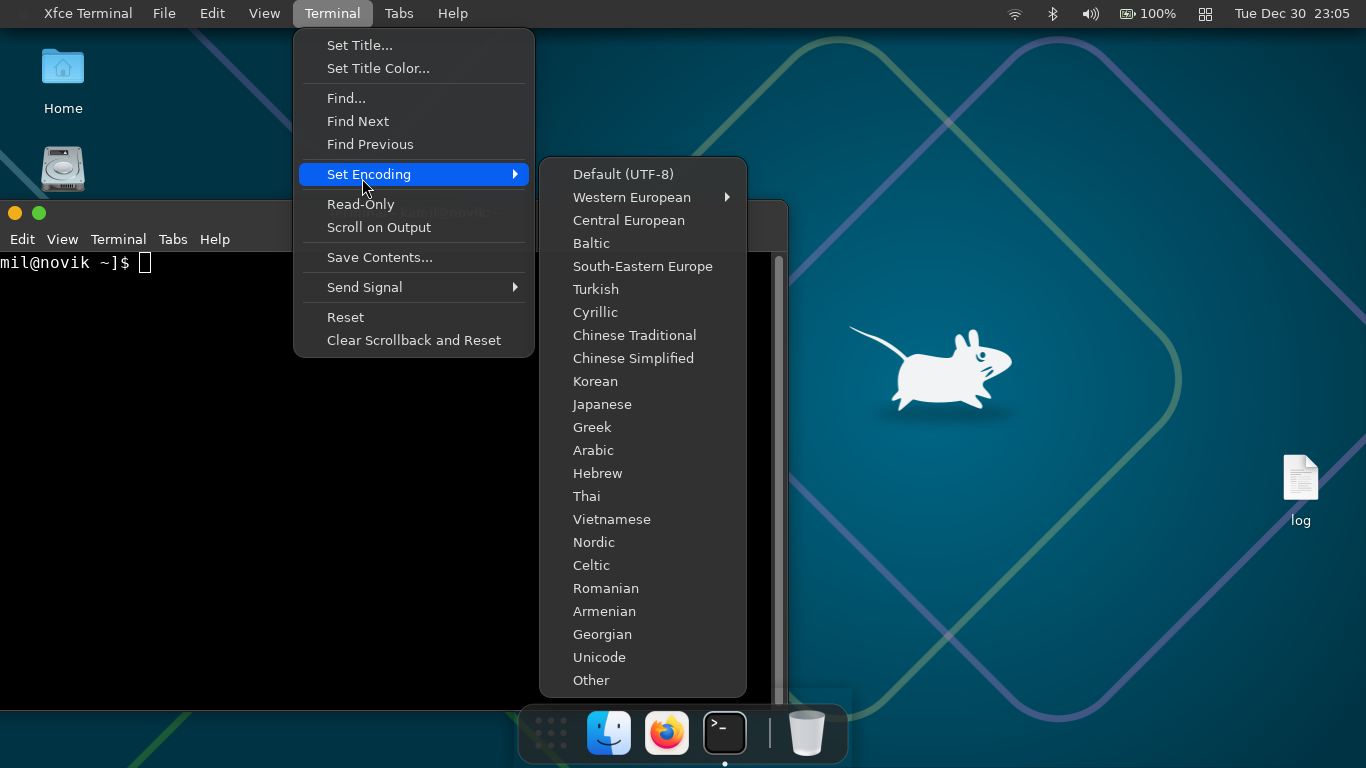Choose Save Contents... entry
The height and width of the screenshot is (768, 1366).
click(x=414, y=257)
